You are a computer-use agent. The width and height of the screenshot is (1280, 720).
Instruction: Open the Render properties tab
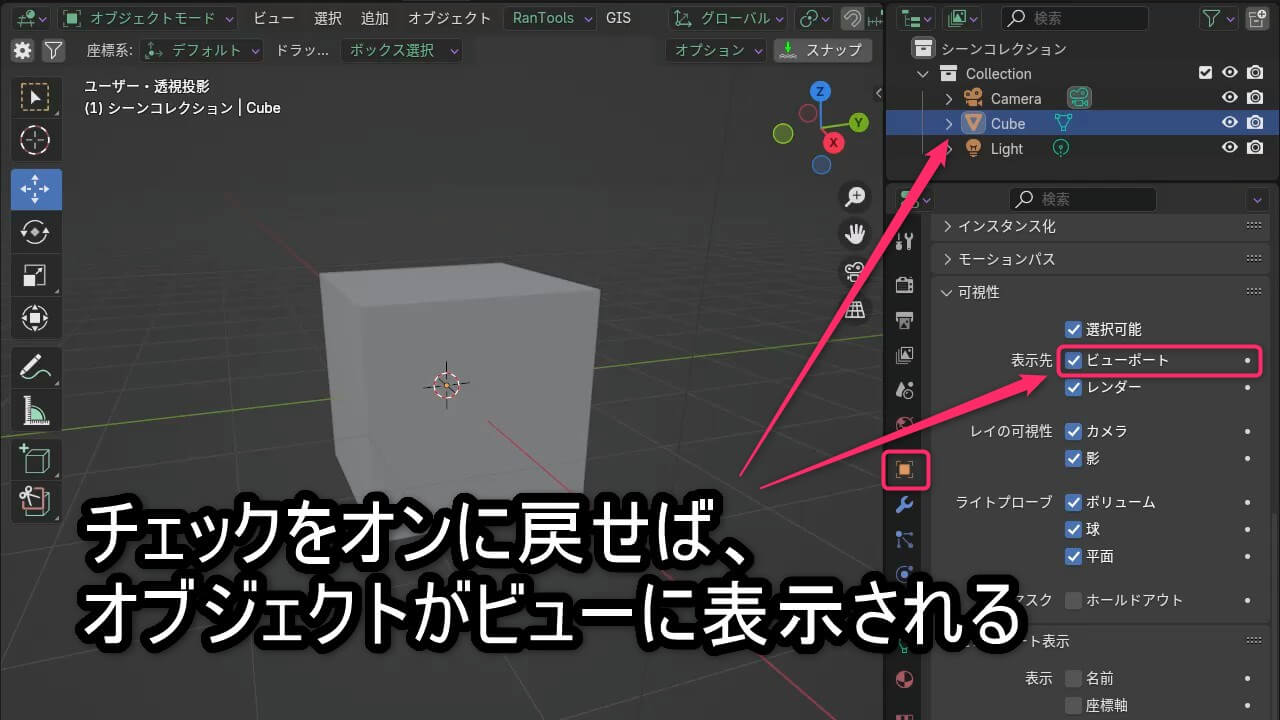coord(905,285)
